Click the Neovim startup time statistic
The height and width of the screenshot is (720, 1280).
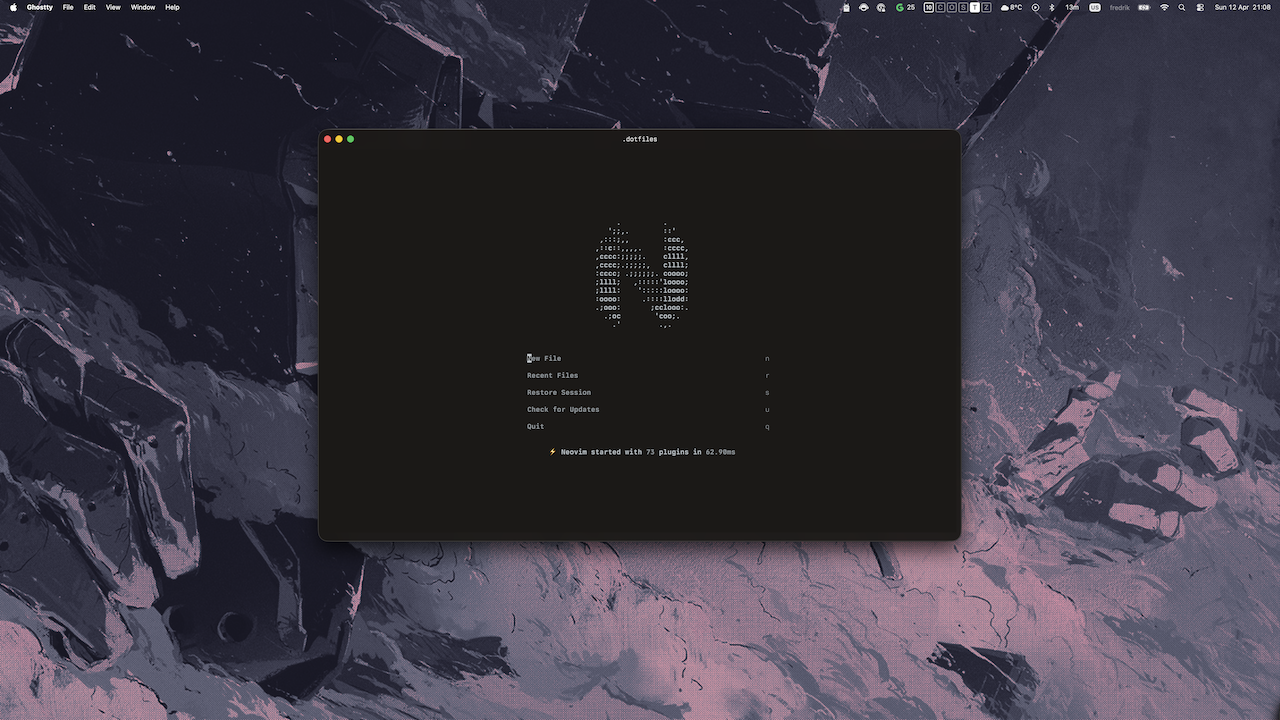[x=642, y=451]
